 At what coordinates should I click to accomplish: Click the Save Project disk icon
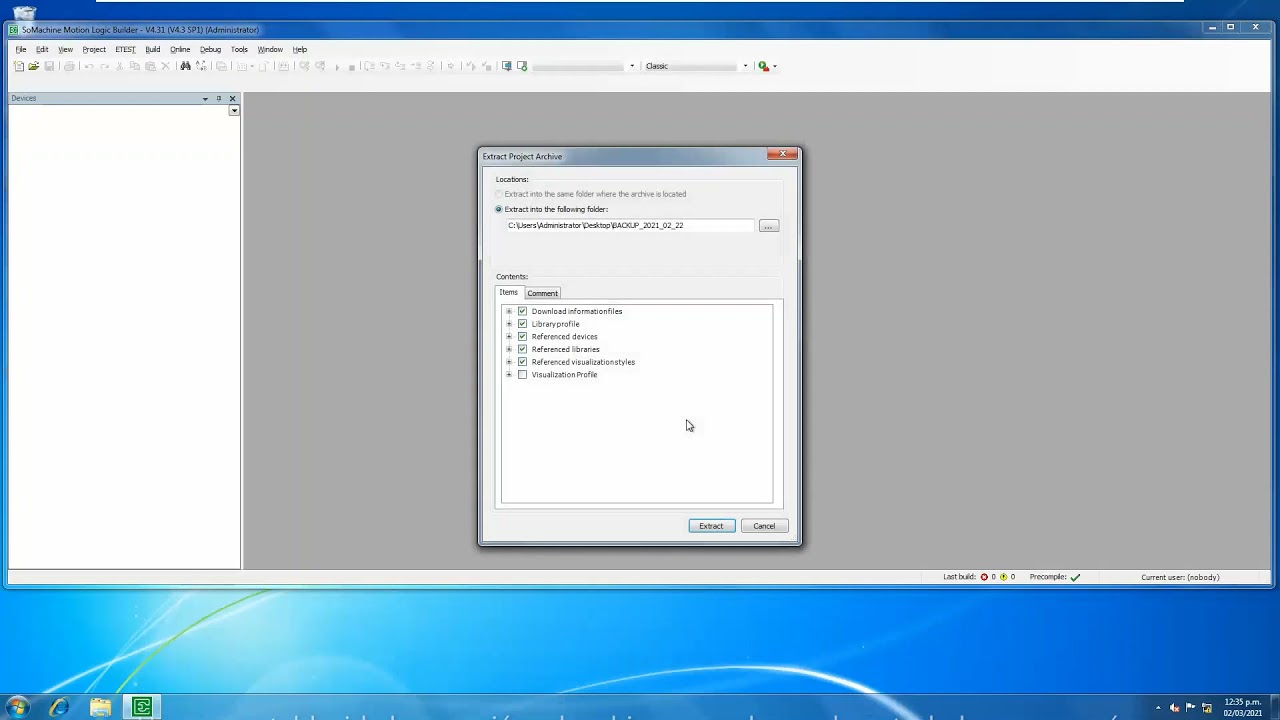49,66
